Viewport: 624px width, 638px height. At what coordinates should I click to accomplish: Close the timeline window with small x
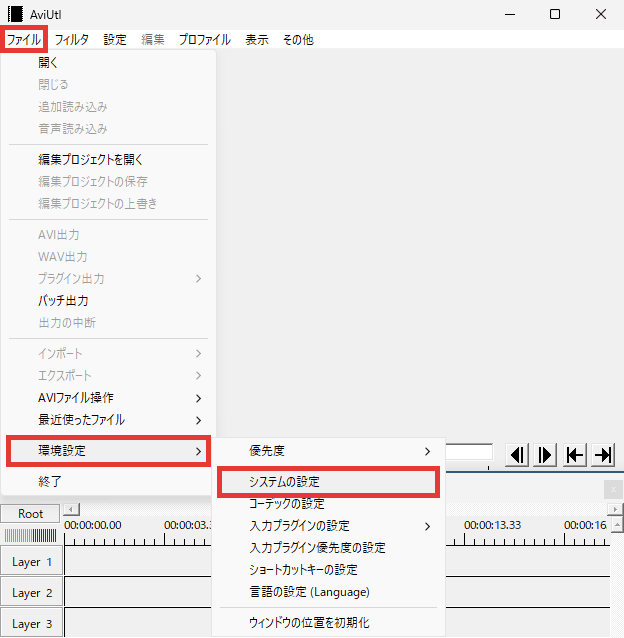pos(612,488)
